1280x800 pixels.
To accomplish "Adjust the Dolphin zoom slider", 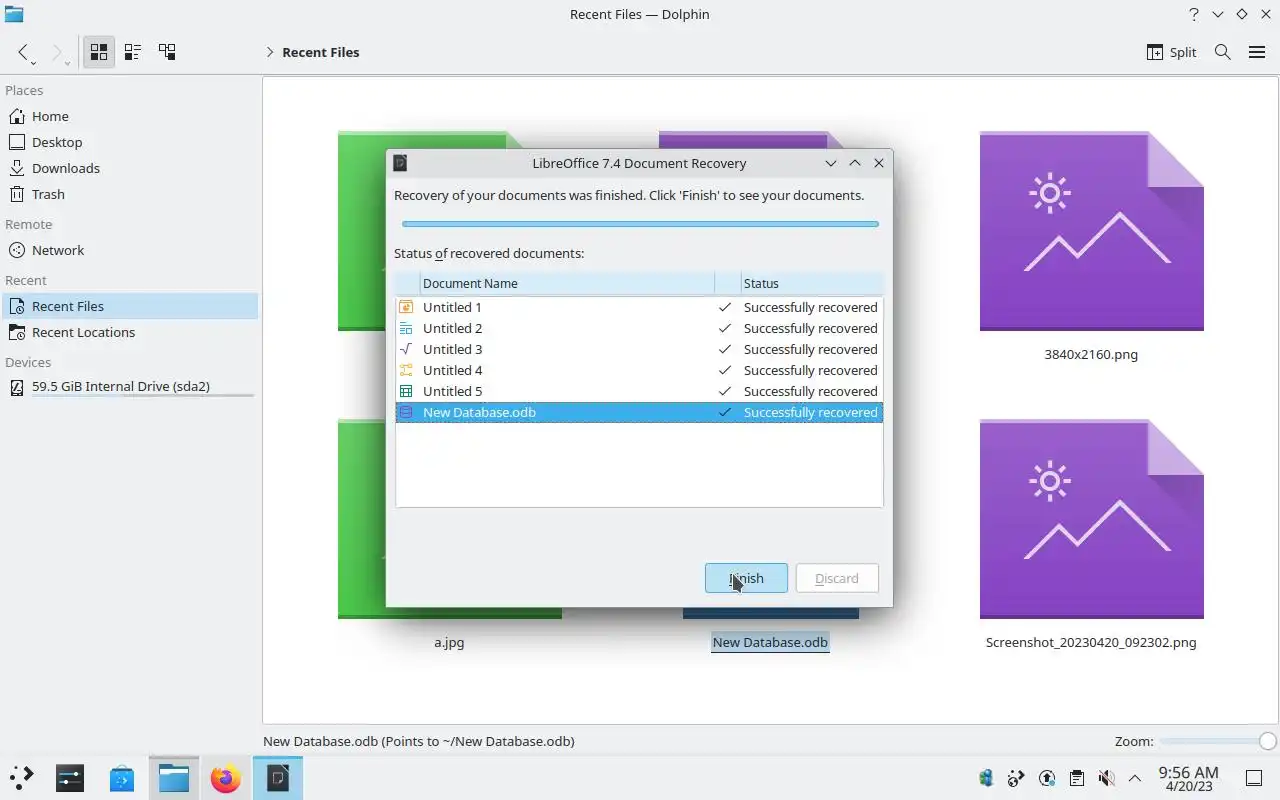I will [1217, 741].
